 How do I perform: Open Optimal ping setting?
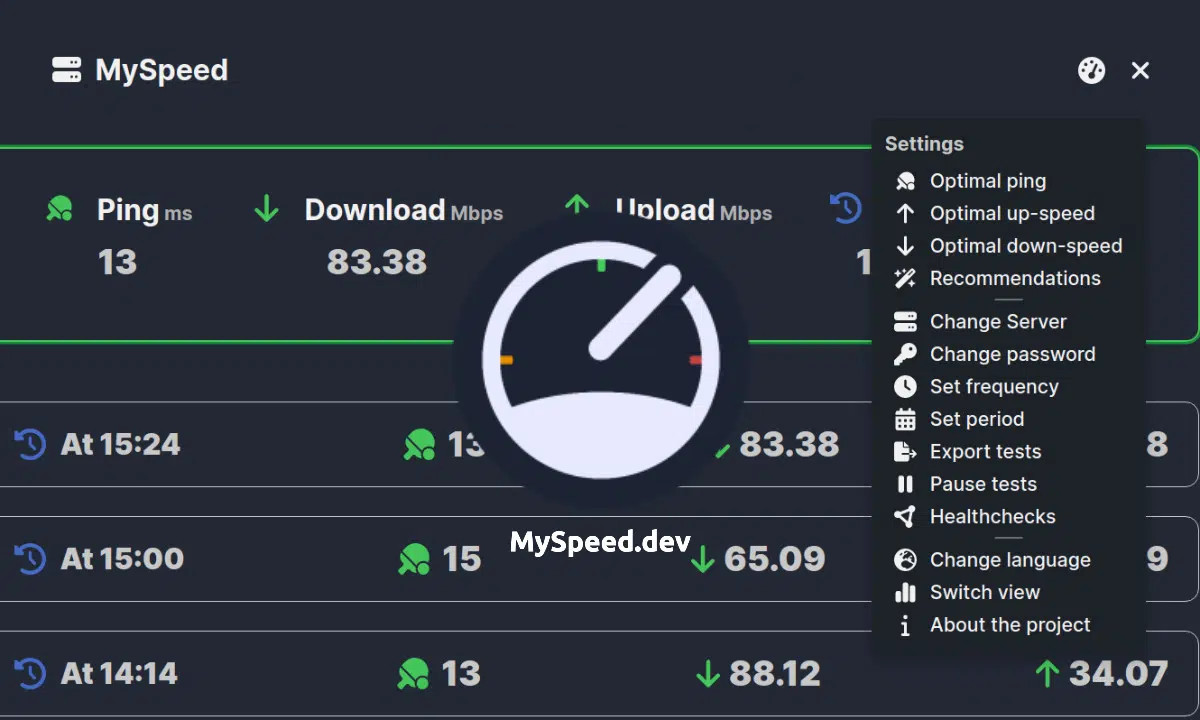click(987, 181)
